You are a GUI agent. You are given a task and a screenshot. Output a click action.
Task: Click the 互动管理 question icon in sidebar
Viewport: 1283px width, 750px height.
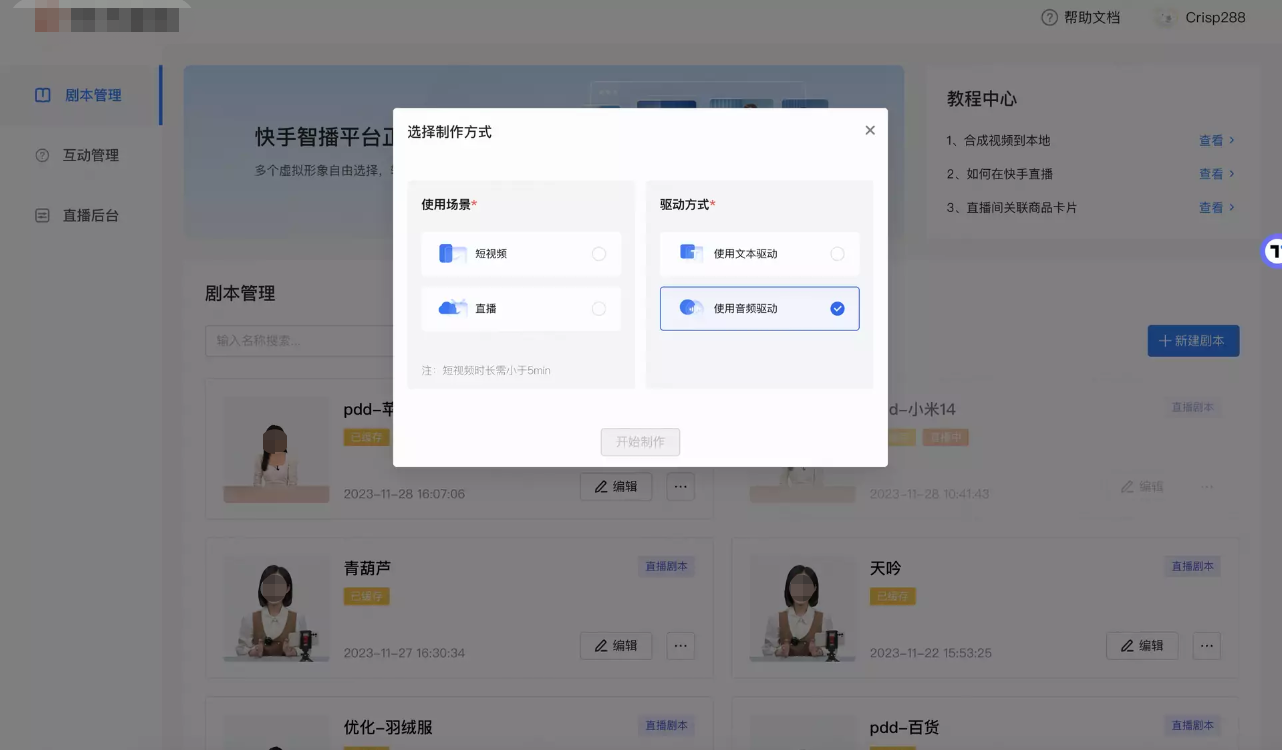pos(41,155)
